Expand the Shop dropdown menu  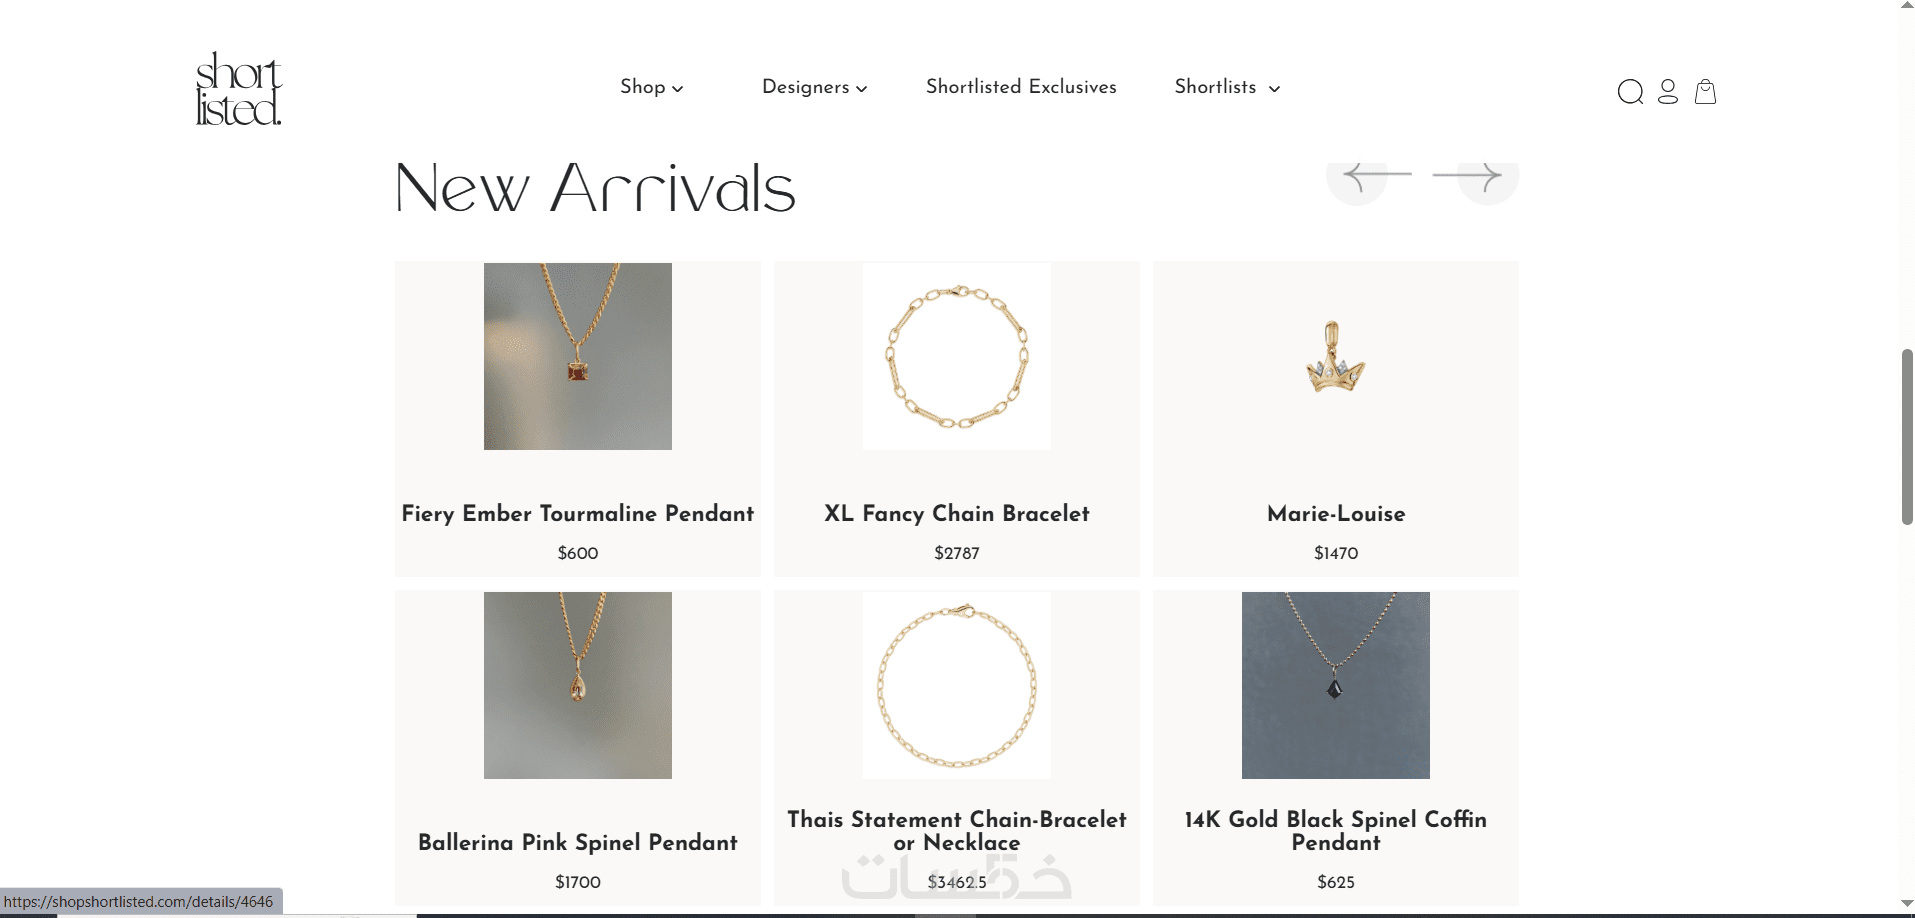click(x=651, y=87)
